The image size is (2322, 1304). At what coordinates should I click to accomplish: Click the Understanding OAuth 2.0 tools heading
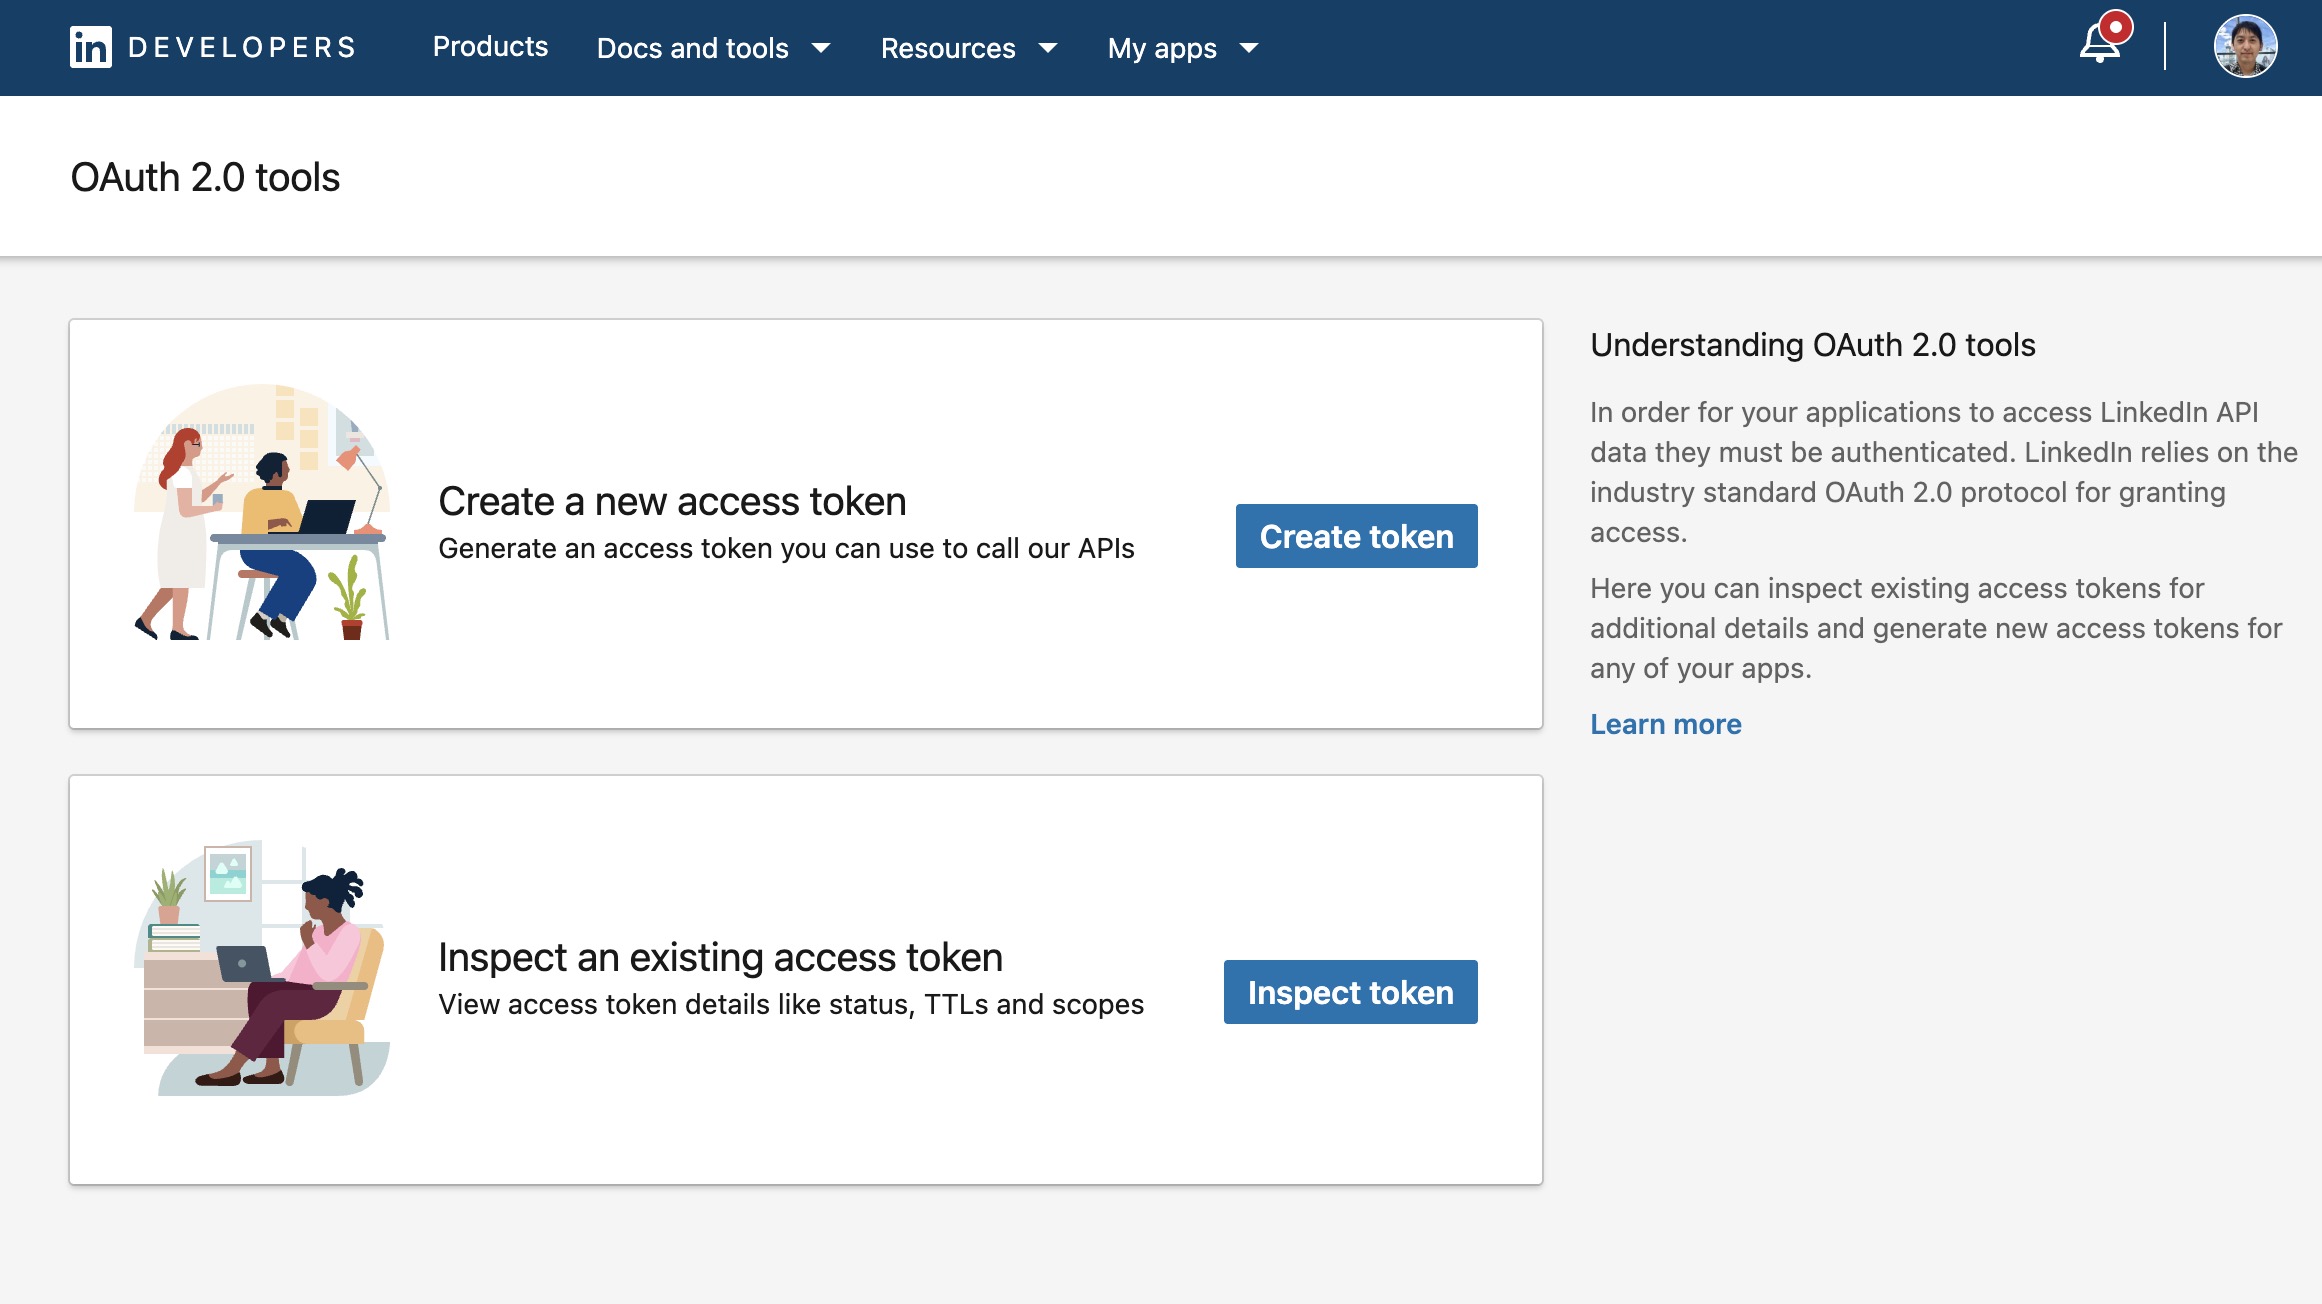click(1812, 345)
